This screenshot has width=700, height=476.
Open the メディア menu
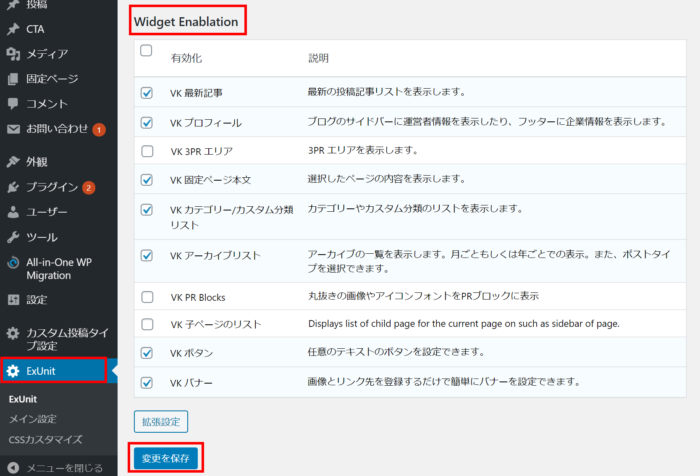47,54
